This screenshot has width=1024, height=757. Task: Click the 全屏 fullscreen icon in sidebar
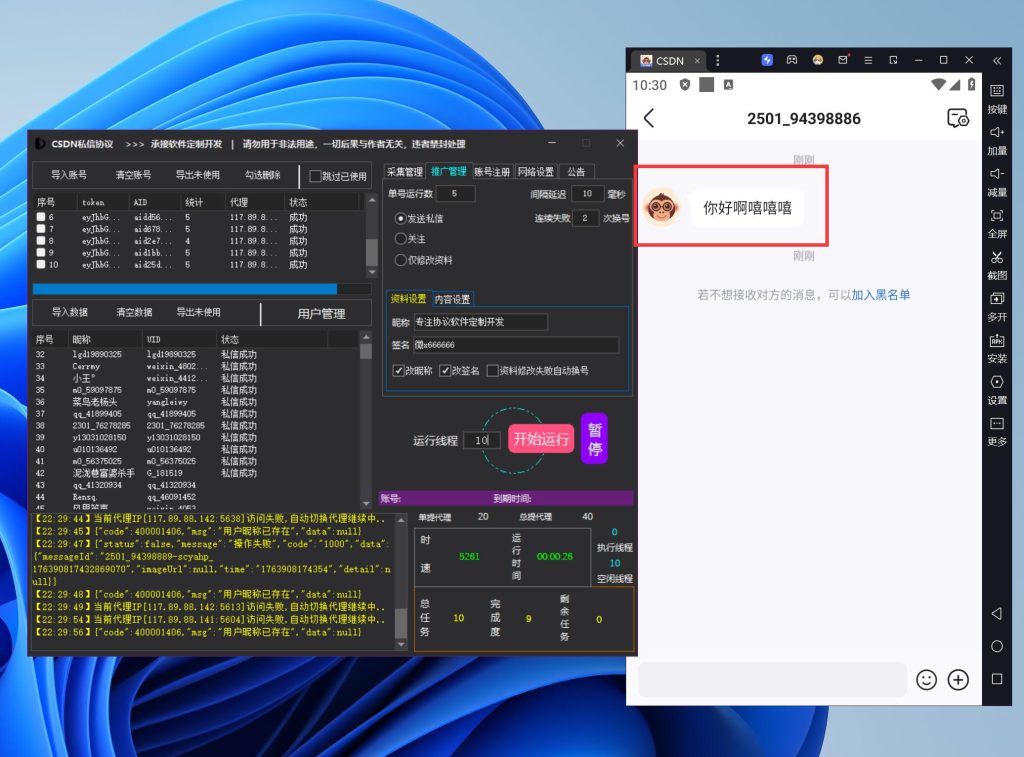(996, 216)
